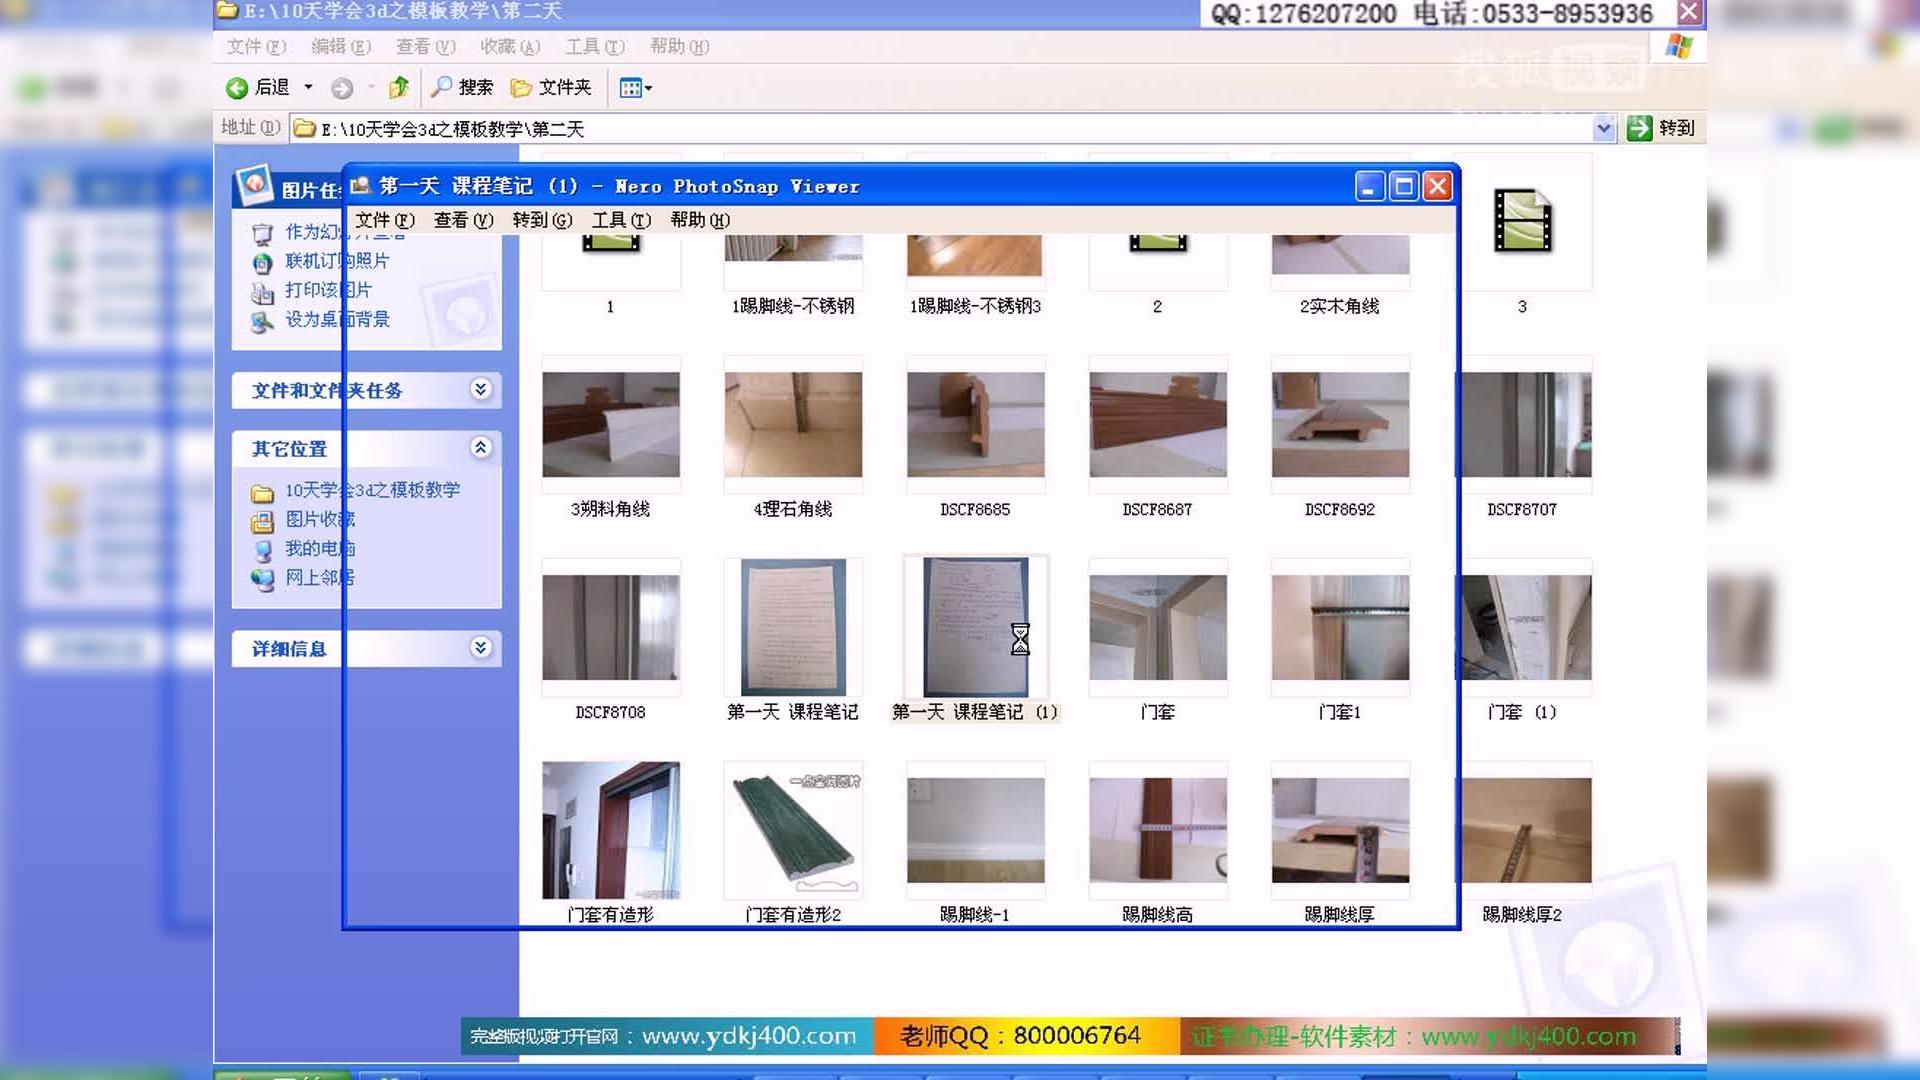
Task: Click the 设为桌面背景 icon
Action: [264, 320]
